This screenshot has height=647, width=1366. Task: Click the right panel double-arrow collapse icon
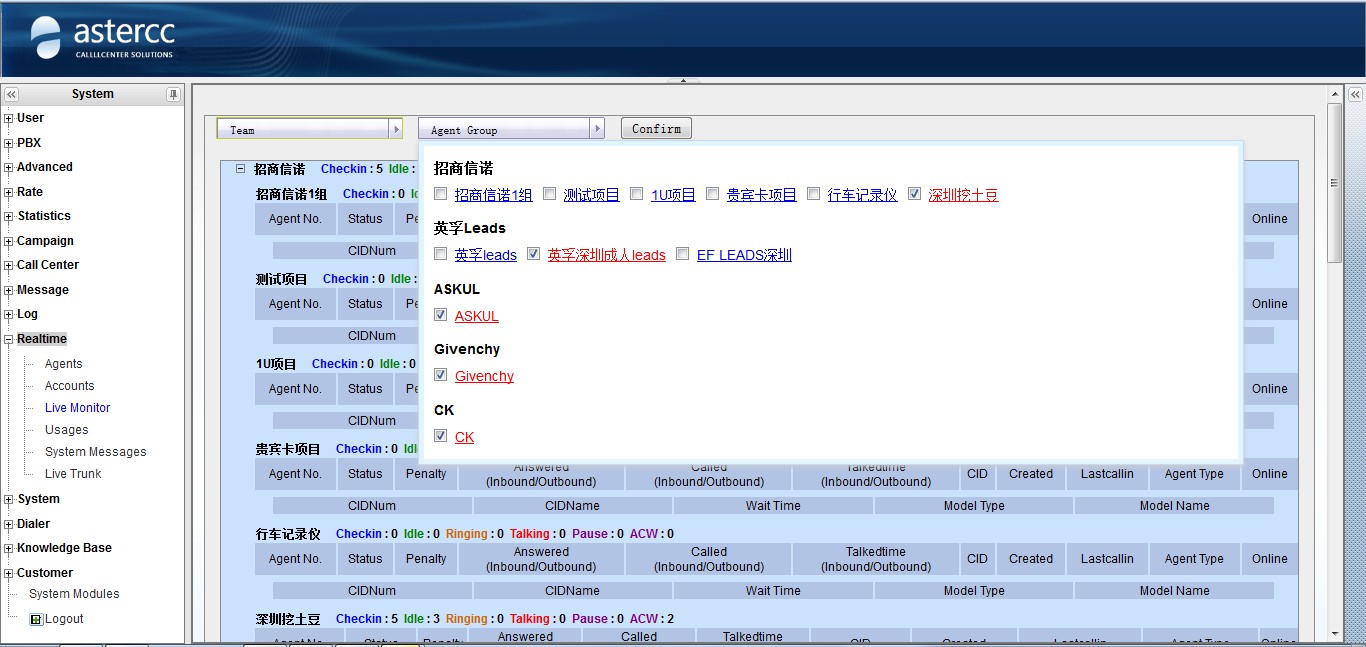coord(1355,94)
